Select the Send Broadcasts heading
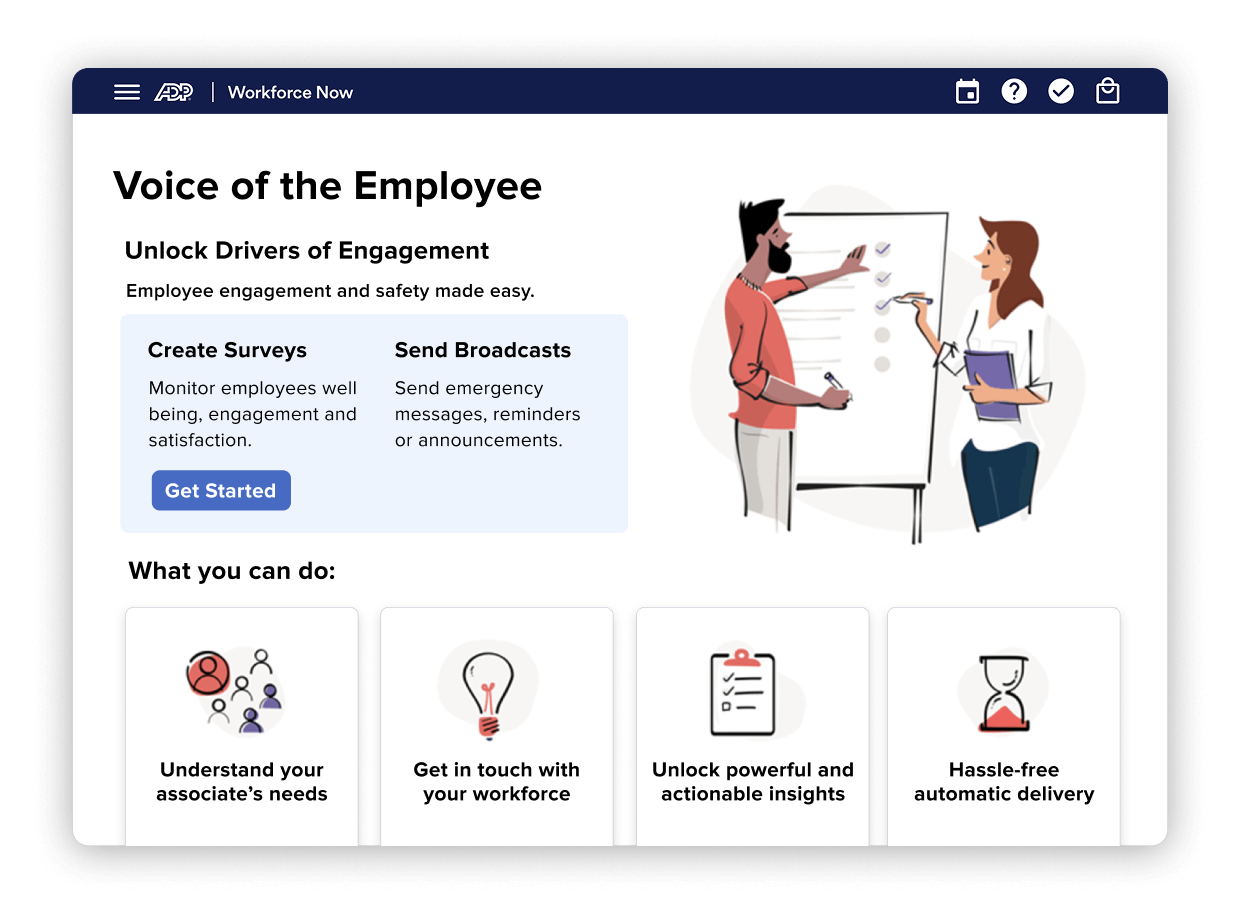 pos(483,350)
